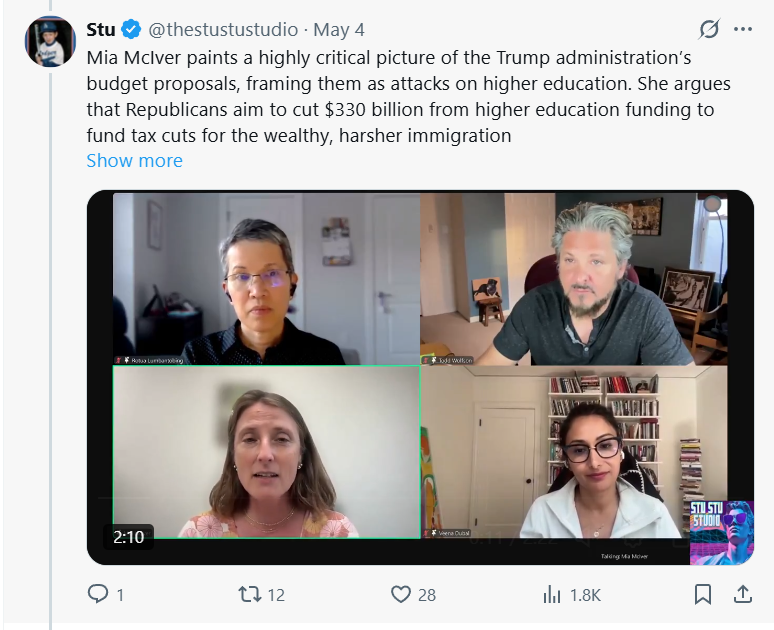Expand tweet text with Show more
The height and width of the screenshot is (630, 774).
(134, 160)
